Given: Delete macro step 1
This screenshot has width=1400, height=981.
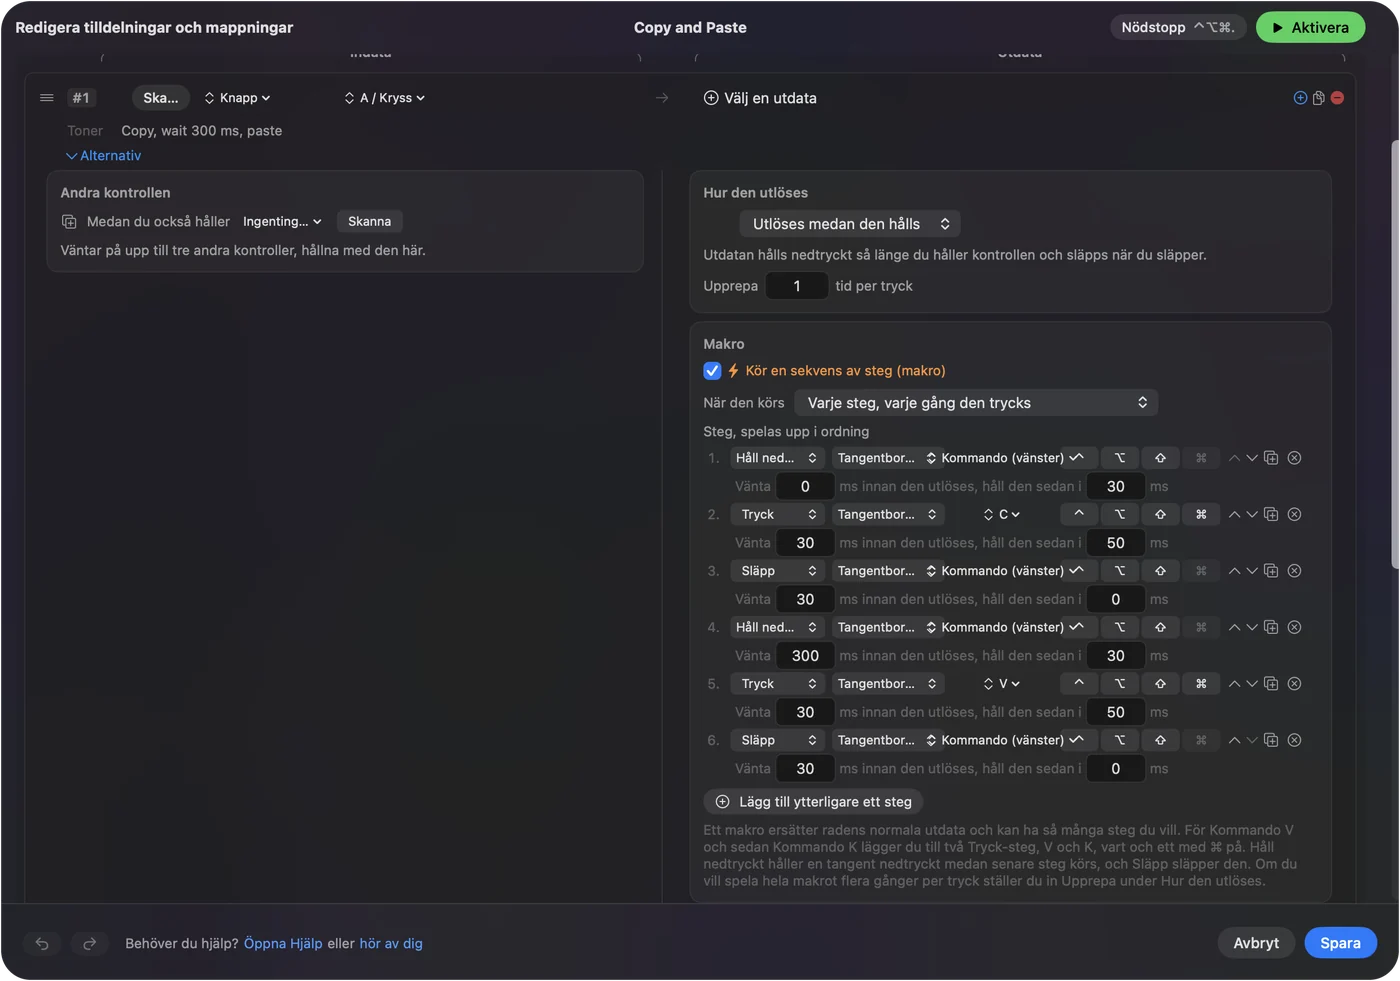Looking at the screenshot, I should tap(1294, 458).
